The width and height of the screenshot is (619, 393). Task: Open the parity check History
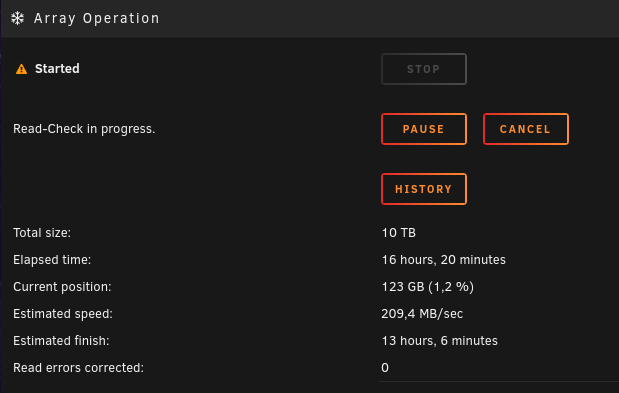click(424, 189)
